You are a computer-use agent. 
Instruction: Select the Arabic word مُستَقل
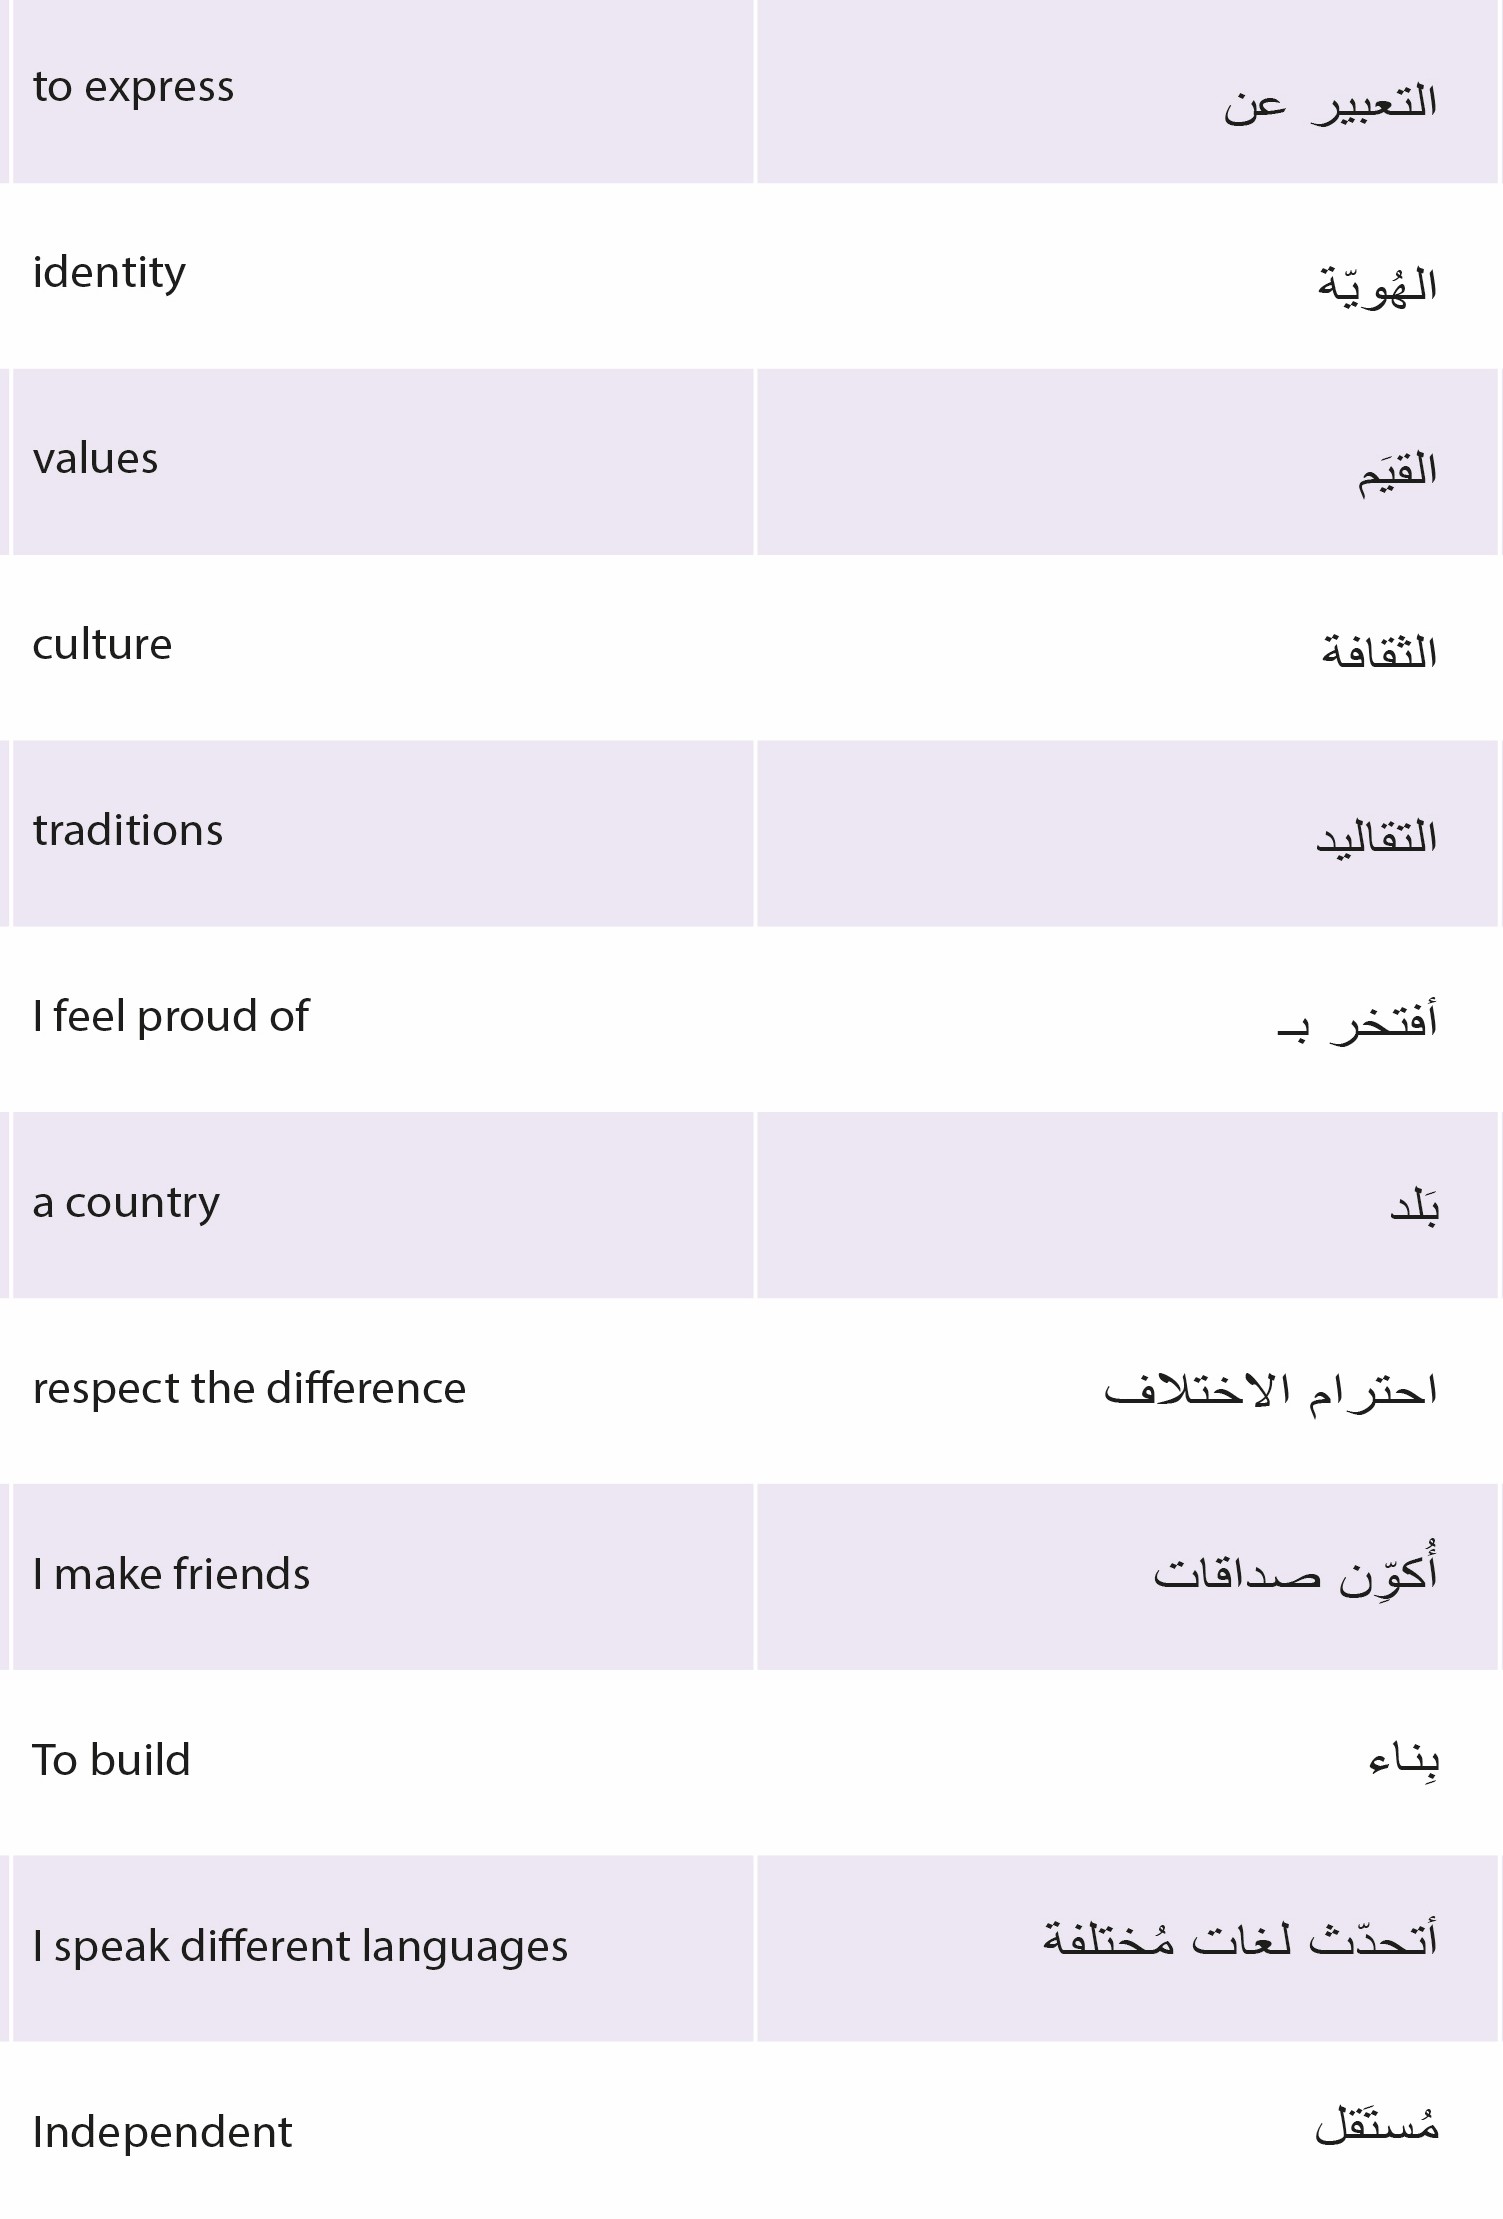pos(1377,2125)
